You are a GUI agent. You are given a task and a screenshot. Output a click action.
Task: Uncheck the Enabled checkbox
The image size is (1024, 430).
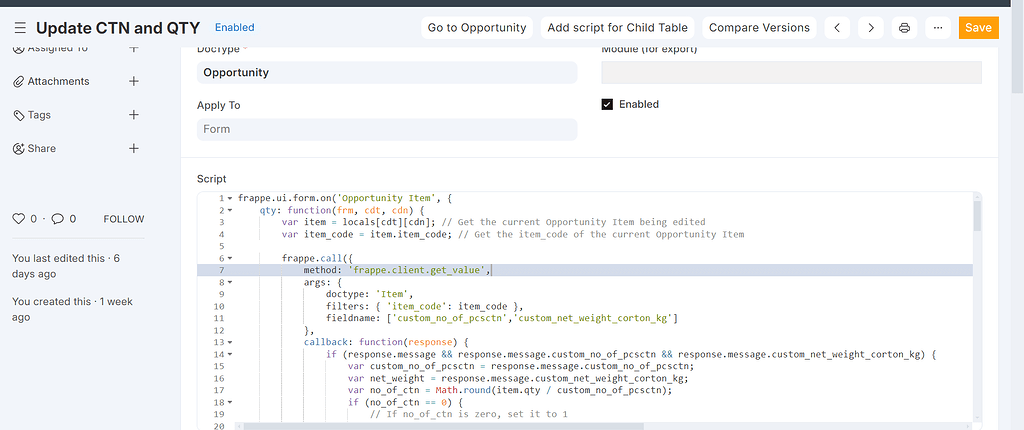point(607,104)
